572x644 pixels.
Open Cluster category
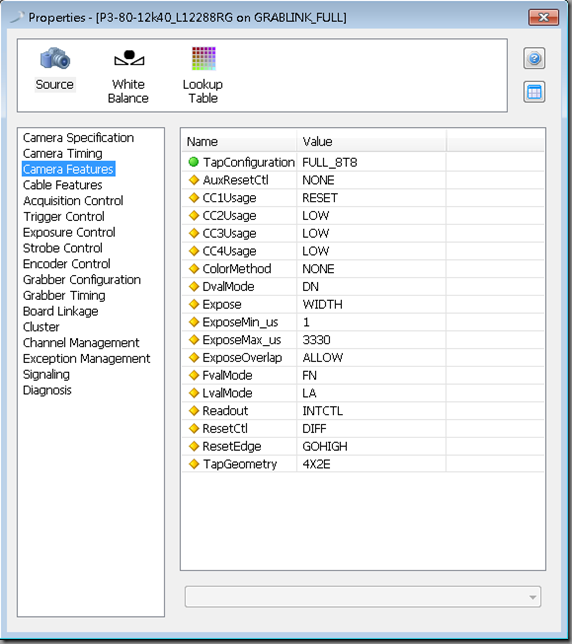[41, 327]
